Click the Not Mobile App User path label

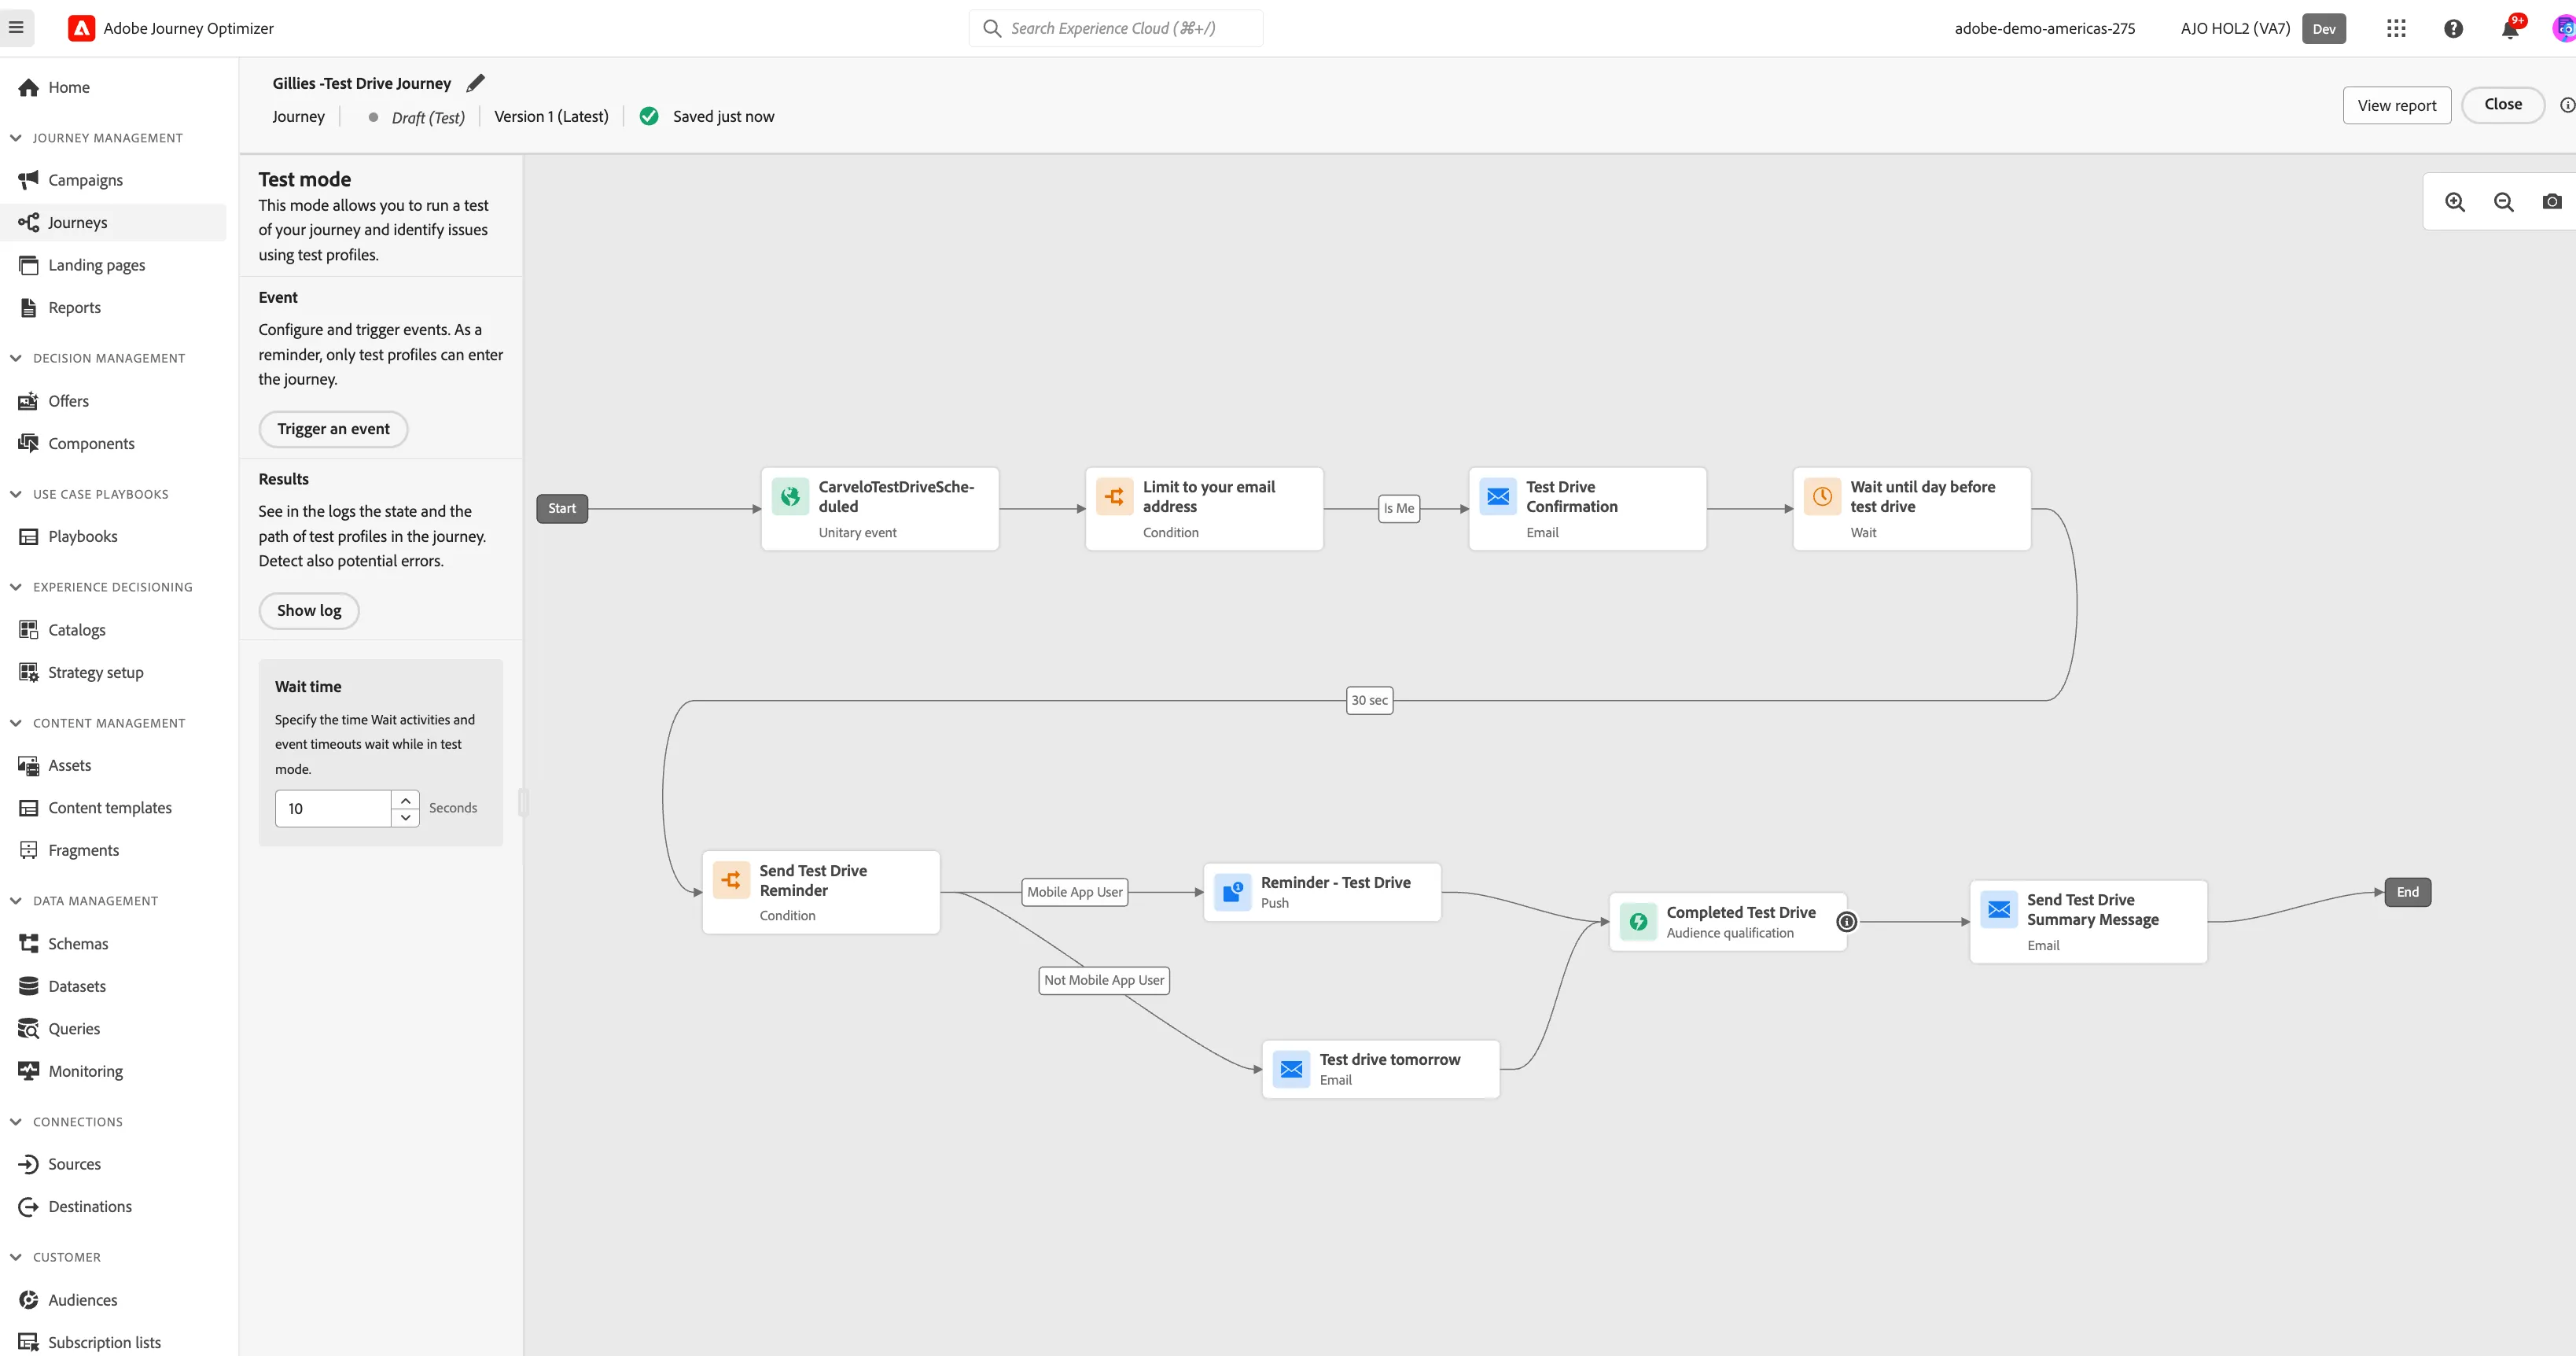pyautogui.click(x=1104, y=980)
